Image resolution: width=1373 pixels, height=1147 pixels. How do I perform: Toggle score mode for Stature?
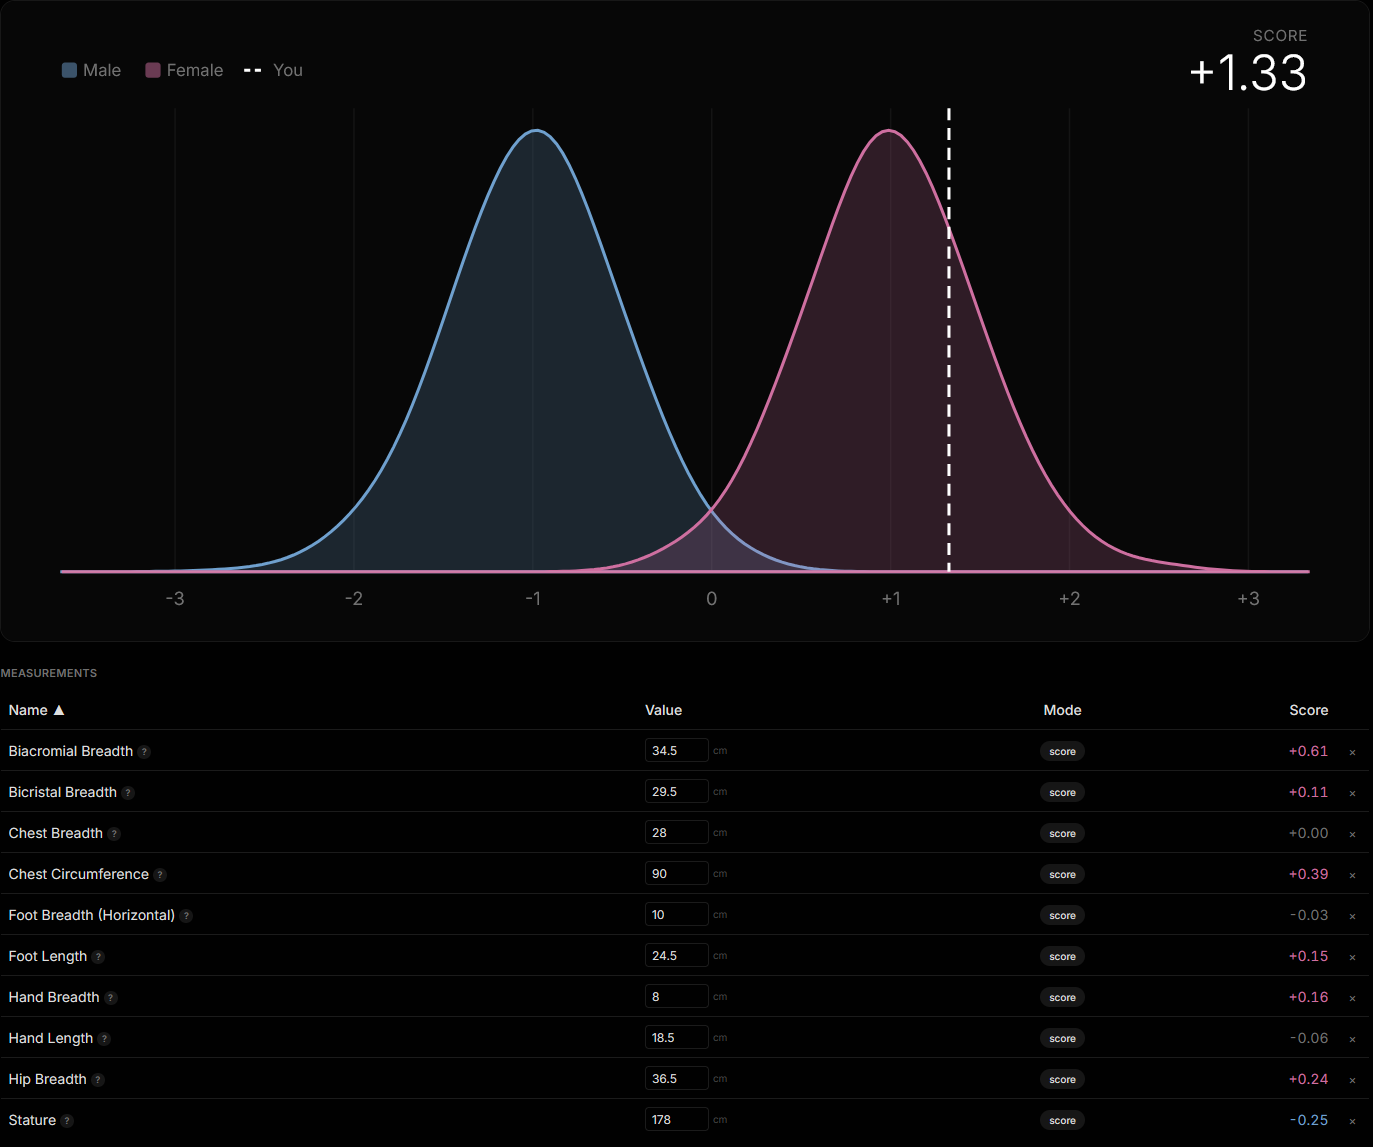tap(1062, 1120)
